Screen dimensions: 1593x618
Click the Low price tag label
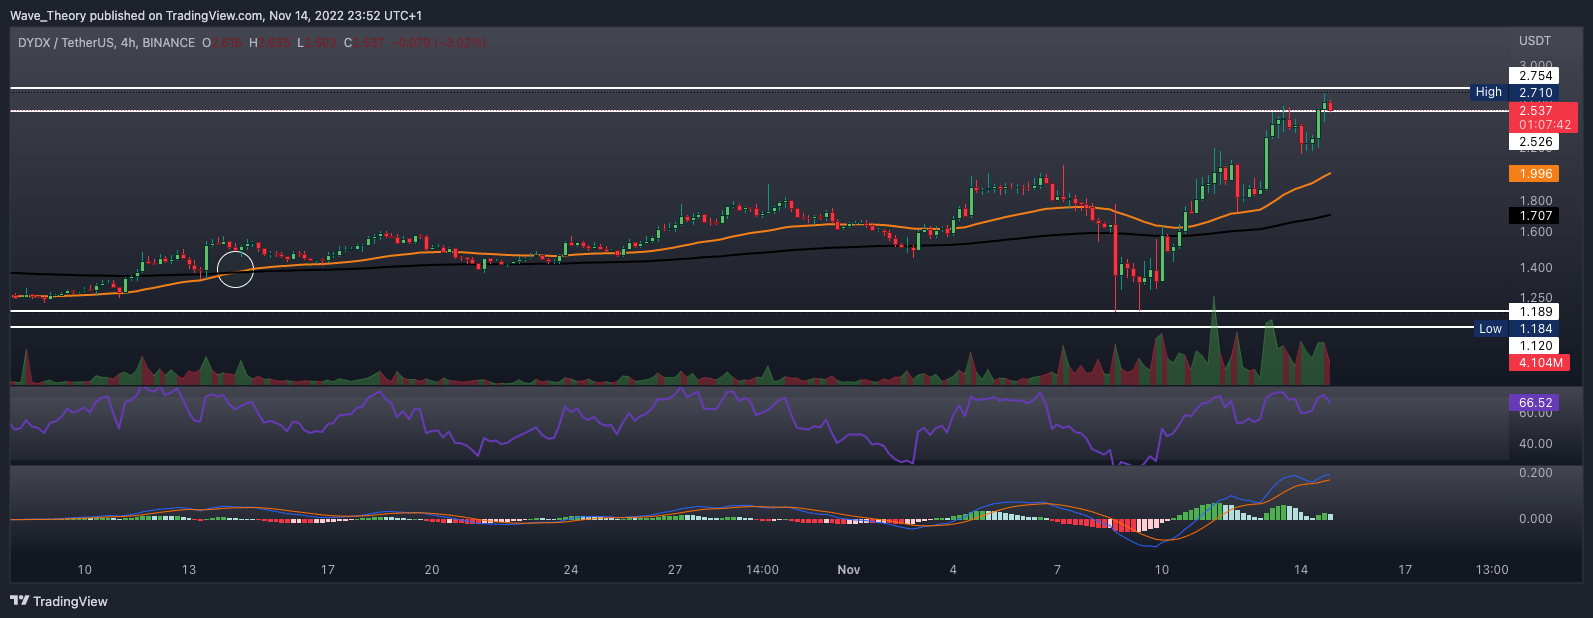tap(1490, 329)
